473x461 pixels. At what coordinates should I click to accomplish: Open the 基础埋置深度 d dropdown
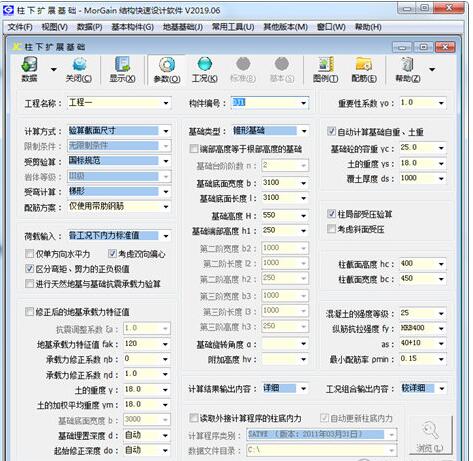pyautogui.click(x=165, y=435)
